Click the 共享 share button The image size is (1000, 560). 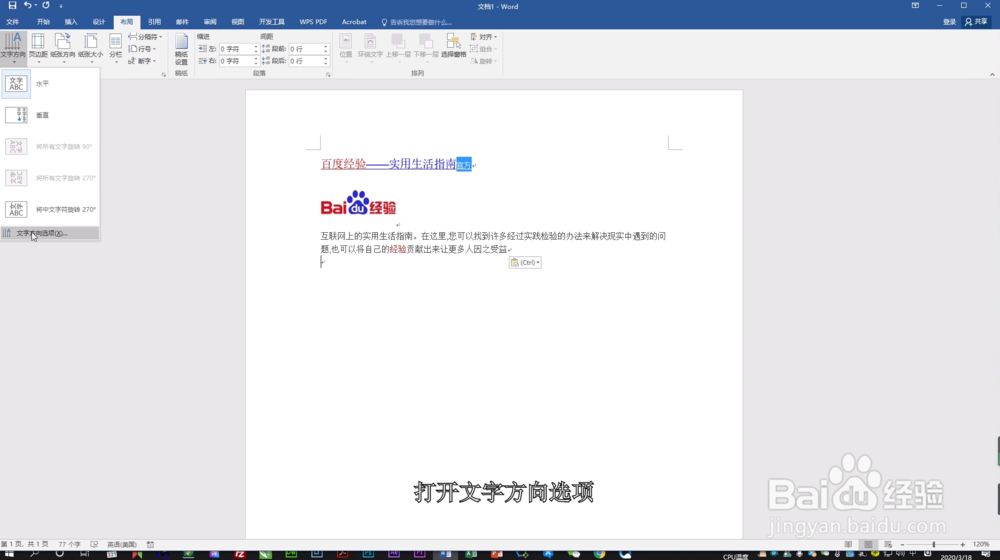pyautogui.click(x=976, y=22)
